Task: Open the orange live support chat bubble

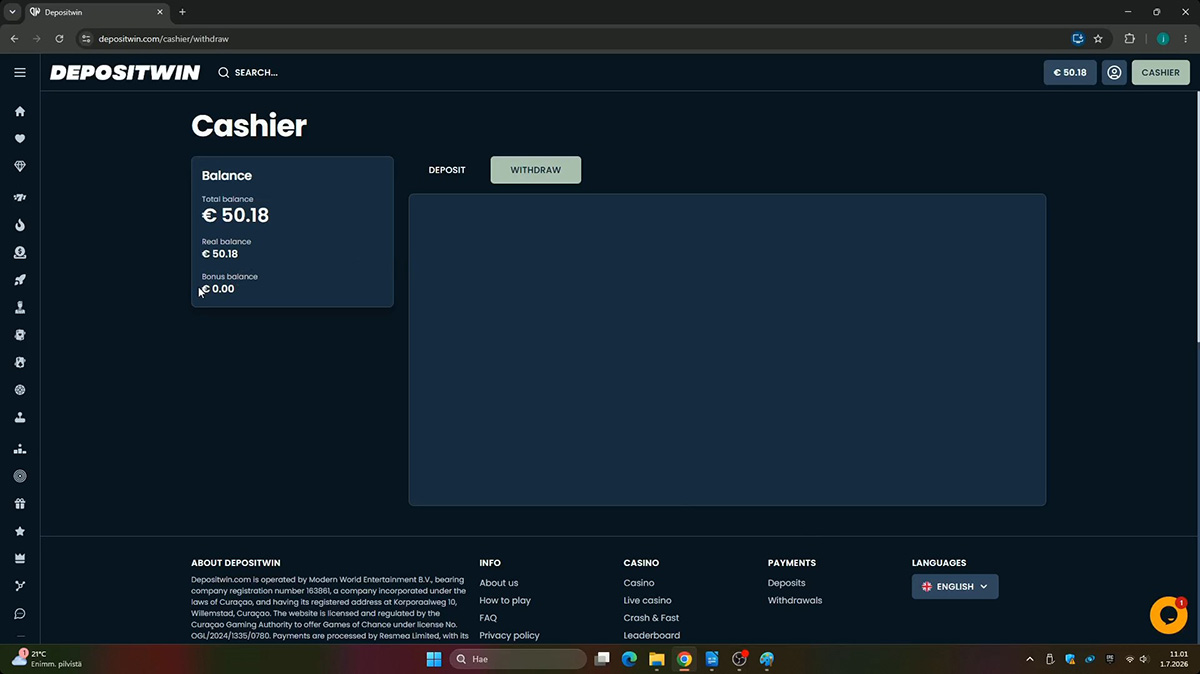Action: click(1168, 615)
